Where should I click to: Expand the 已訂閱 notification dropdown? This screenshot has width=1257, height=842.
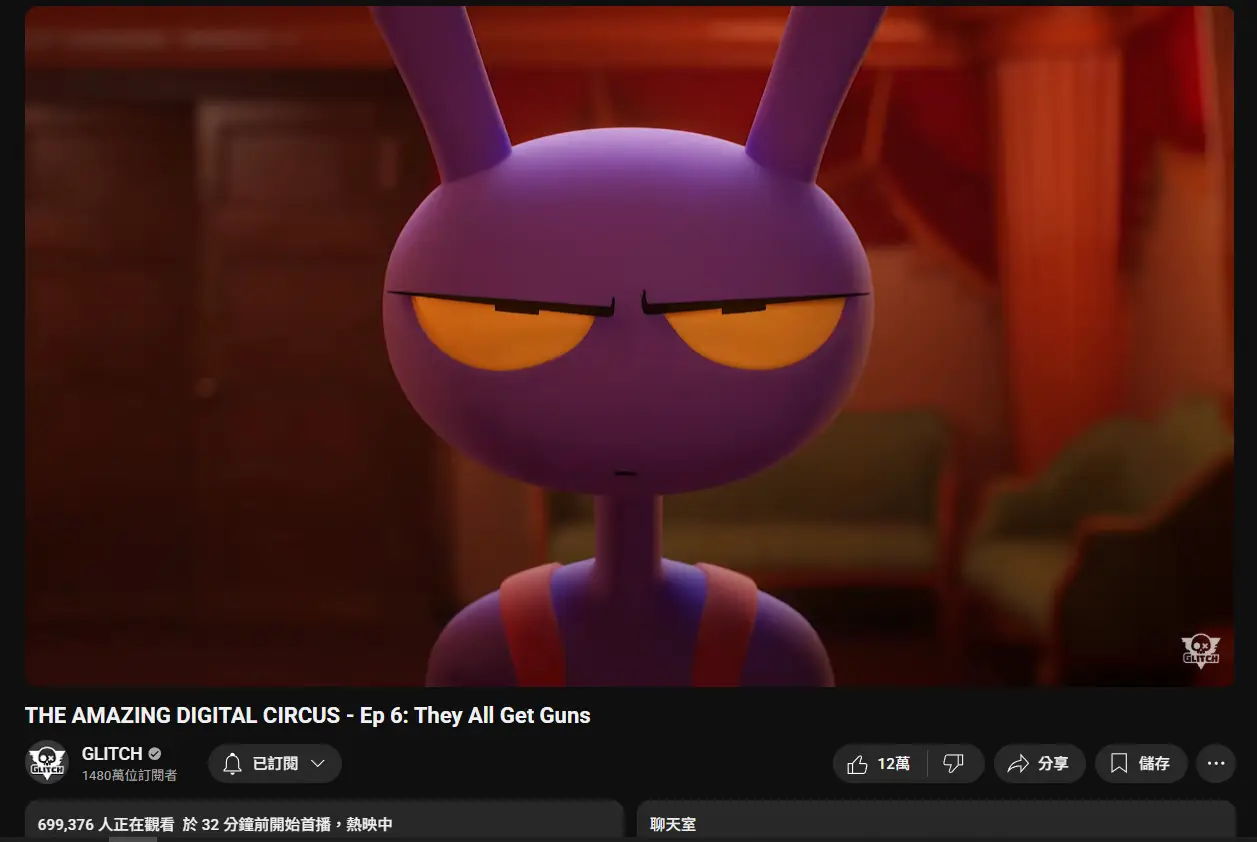(x=275, y=764)
